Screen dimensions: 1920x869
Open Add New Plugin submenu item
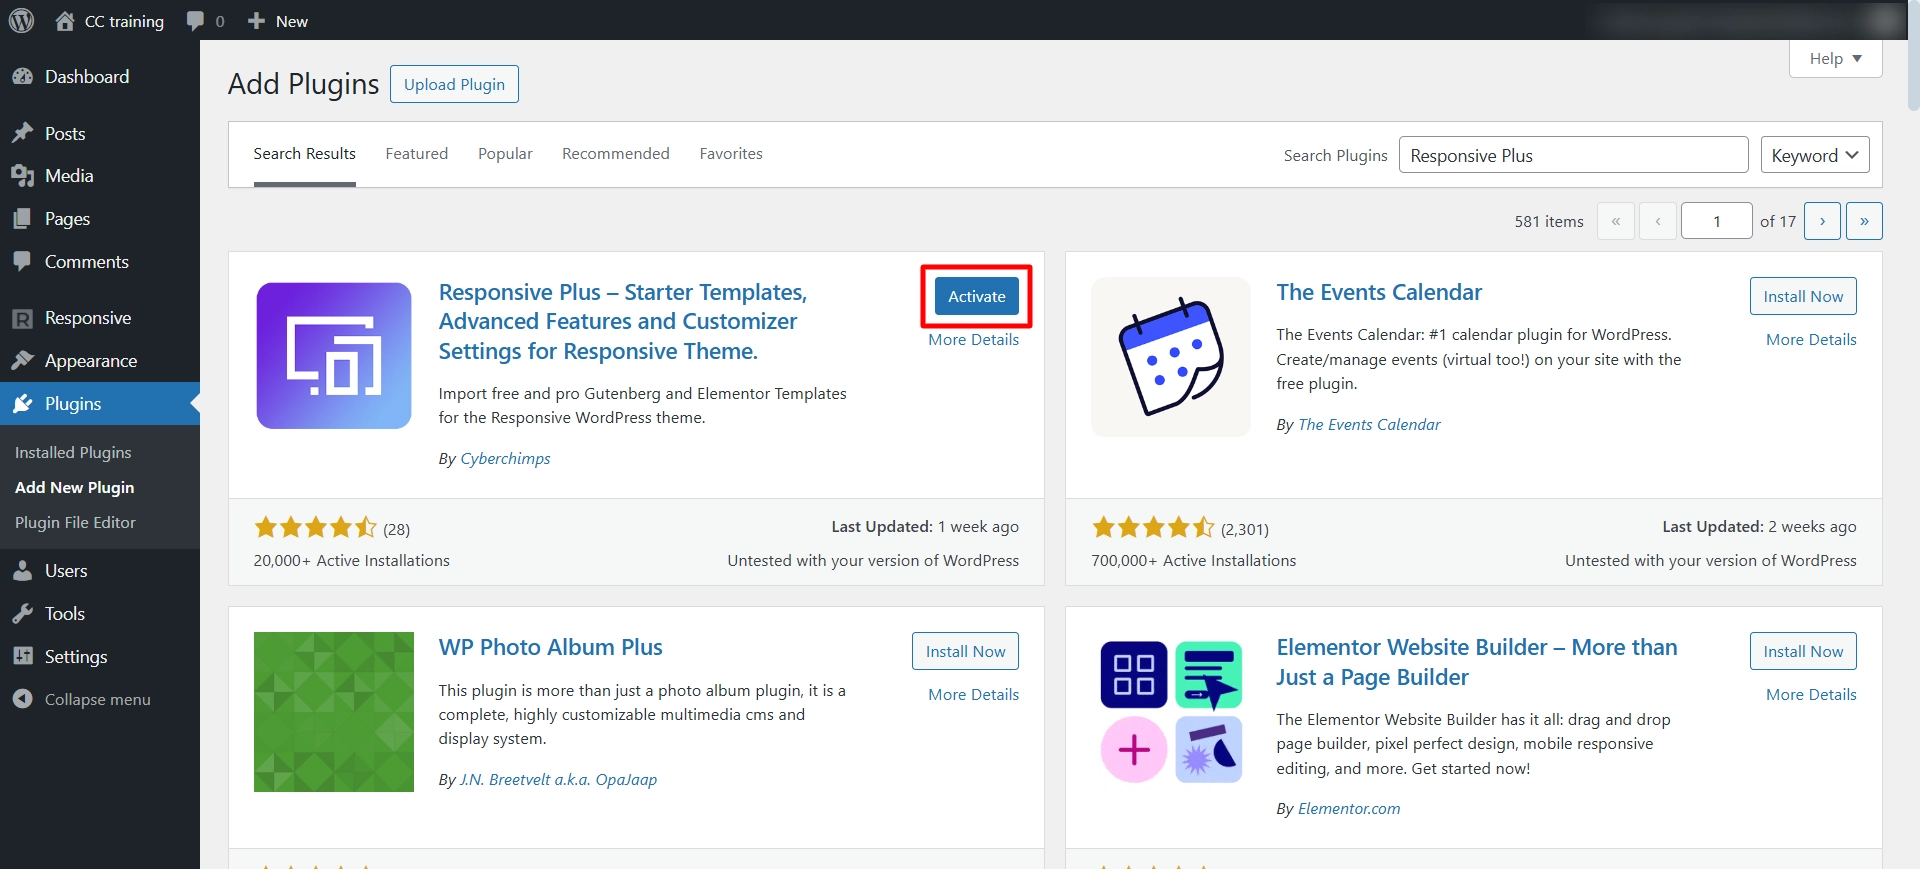75,488
